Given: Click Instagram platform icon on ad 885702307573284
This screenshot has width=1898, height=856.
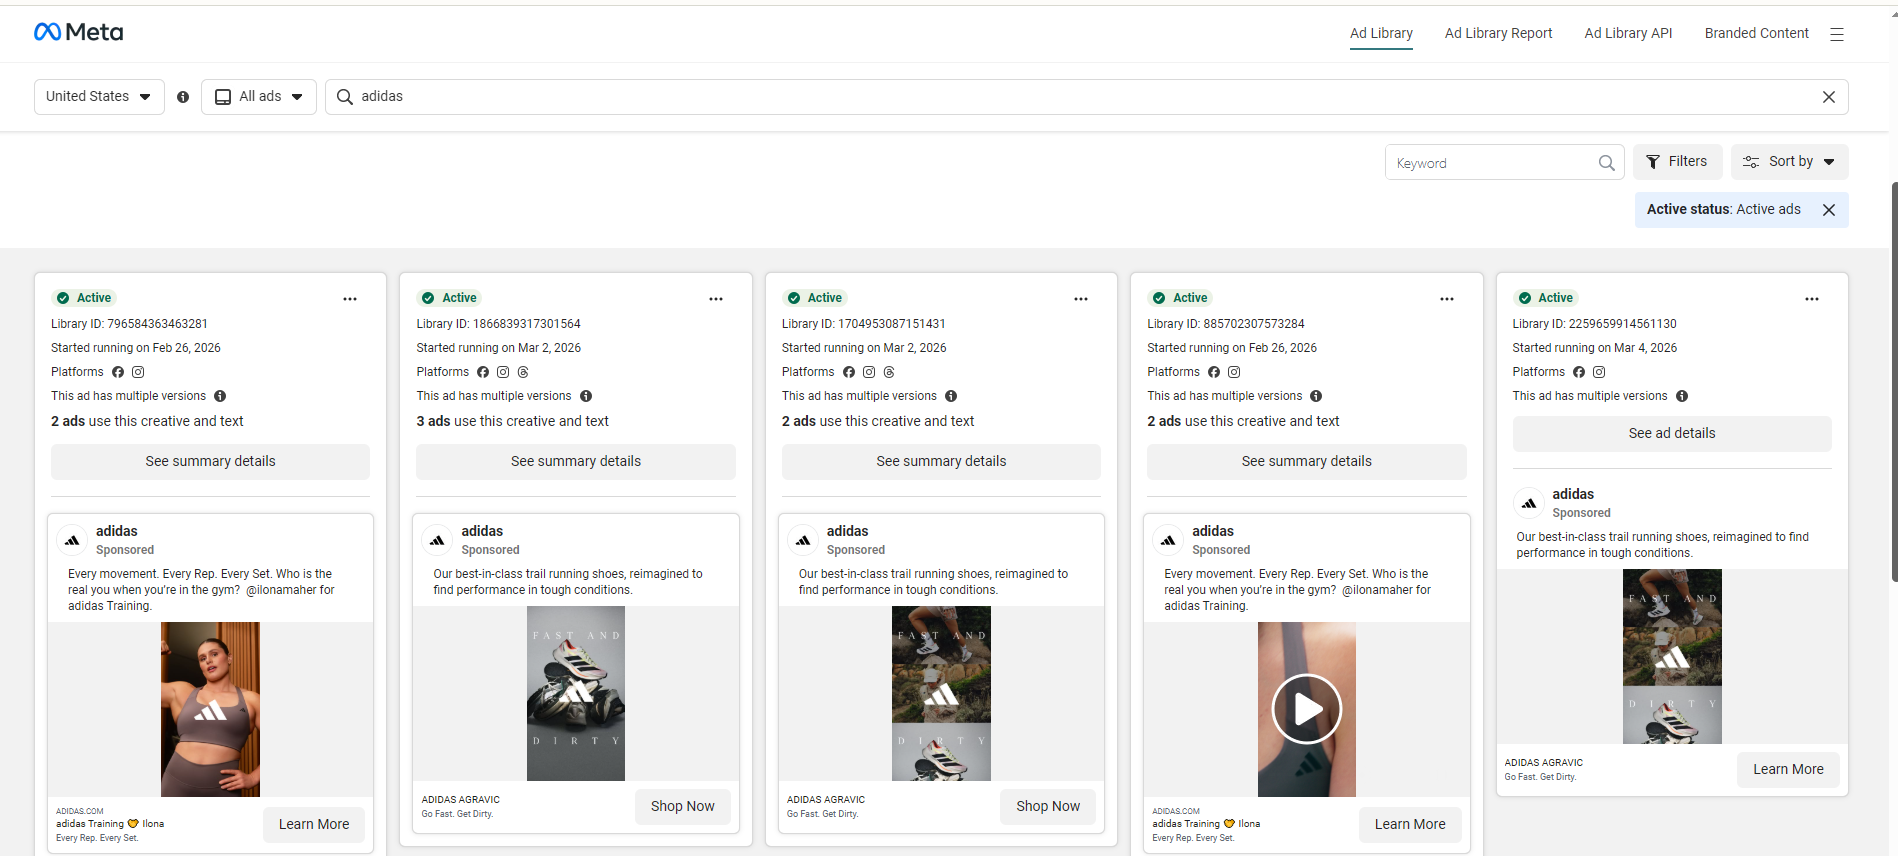Looking at the screenshot, I should point(1234,372).
